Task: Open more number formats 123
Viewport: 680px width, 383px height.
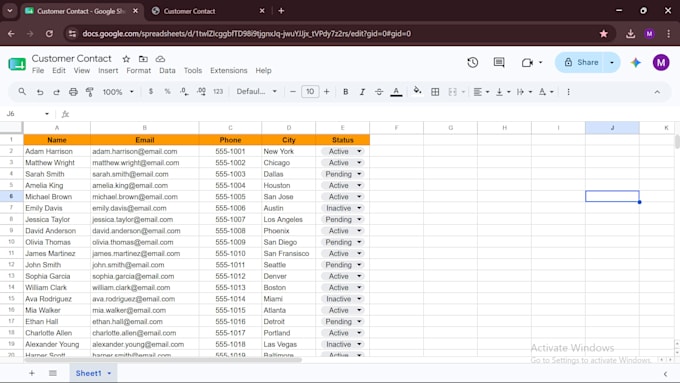Action: coord(218,92)
